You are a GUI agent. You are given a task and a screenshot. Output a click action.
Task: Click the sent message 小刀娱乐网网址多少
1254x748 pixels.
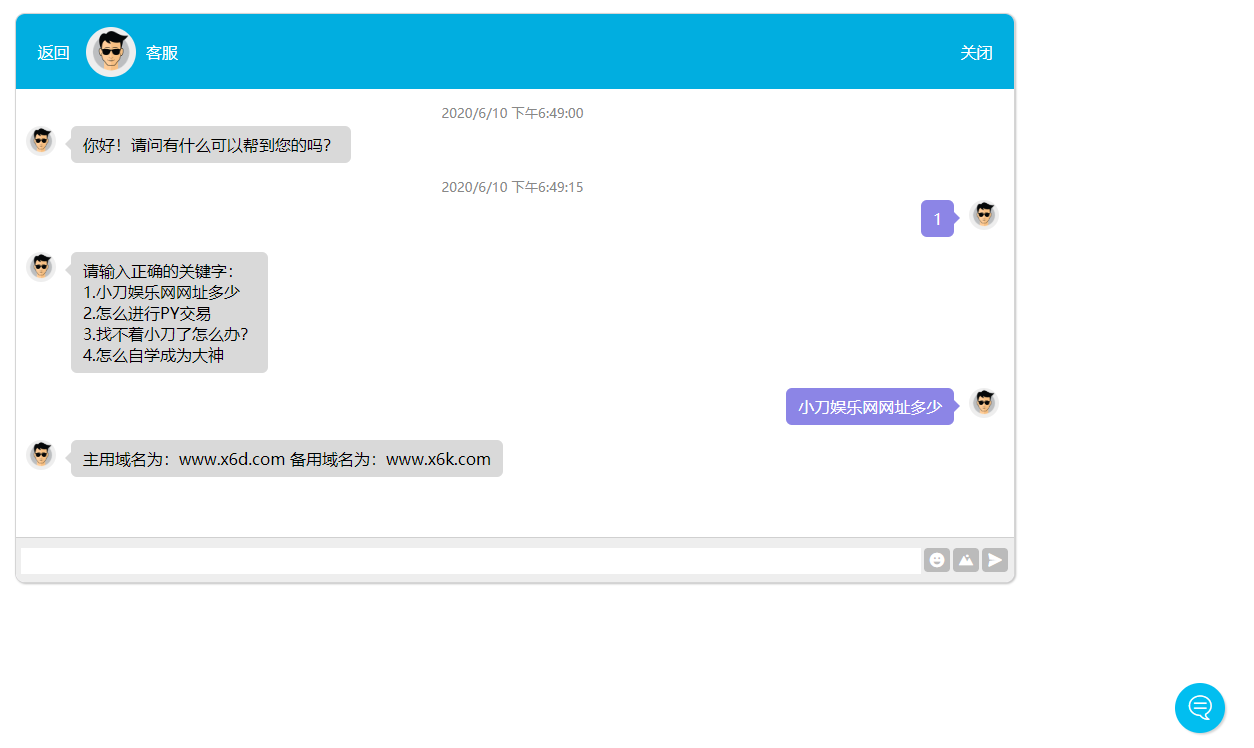click(869, 407)
